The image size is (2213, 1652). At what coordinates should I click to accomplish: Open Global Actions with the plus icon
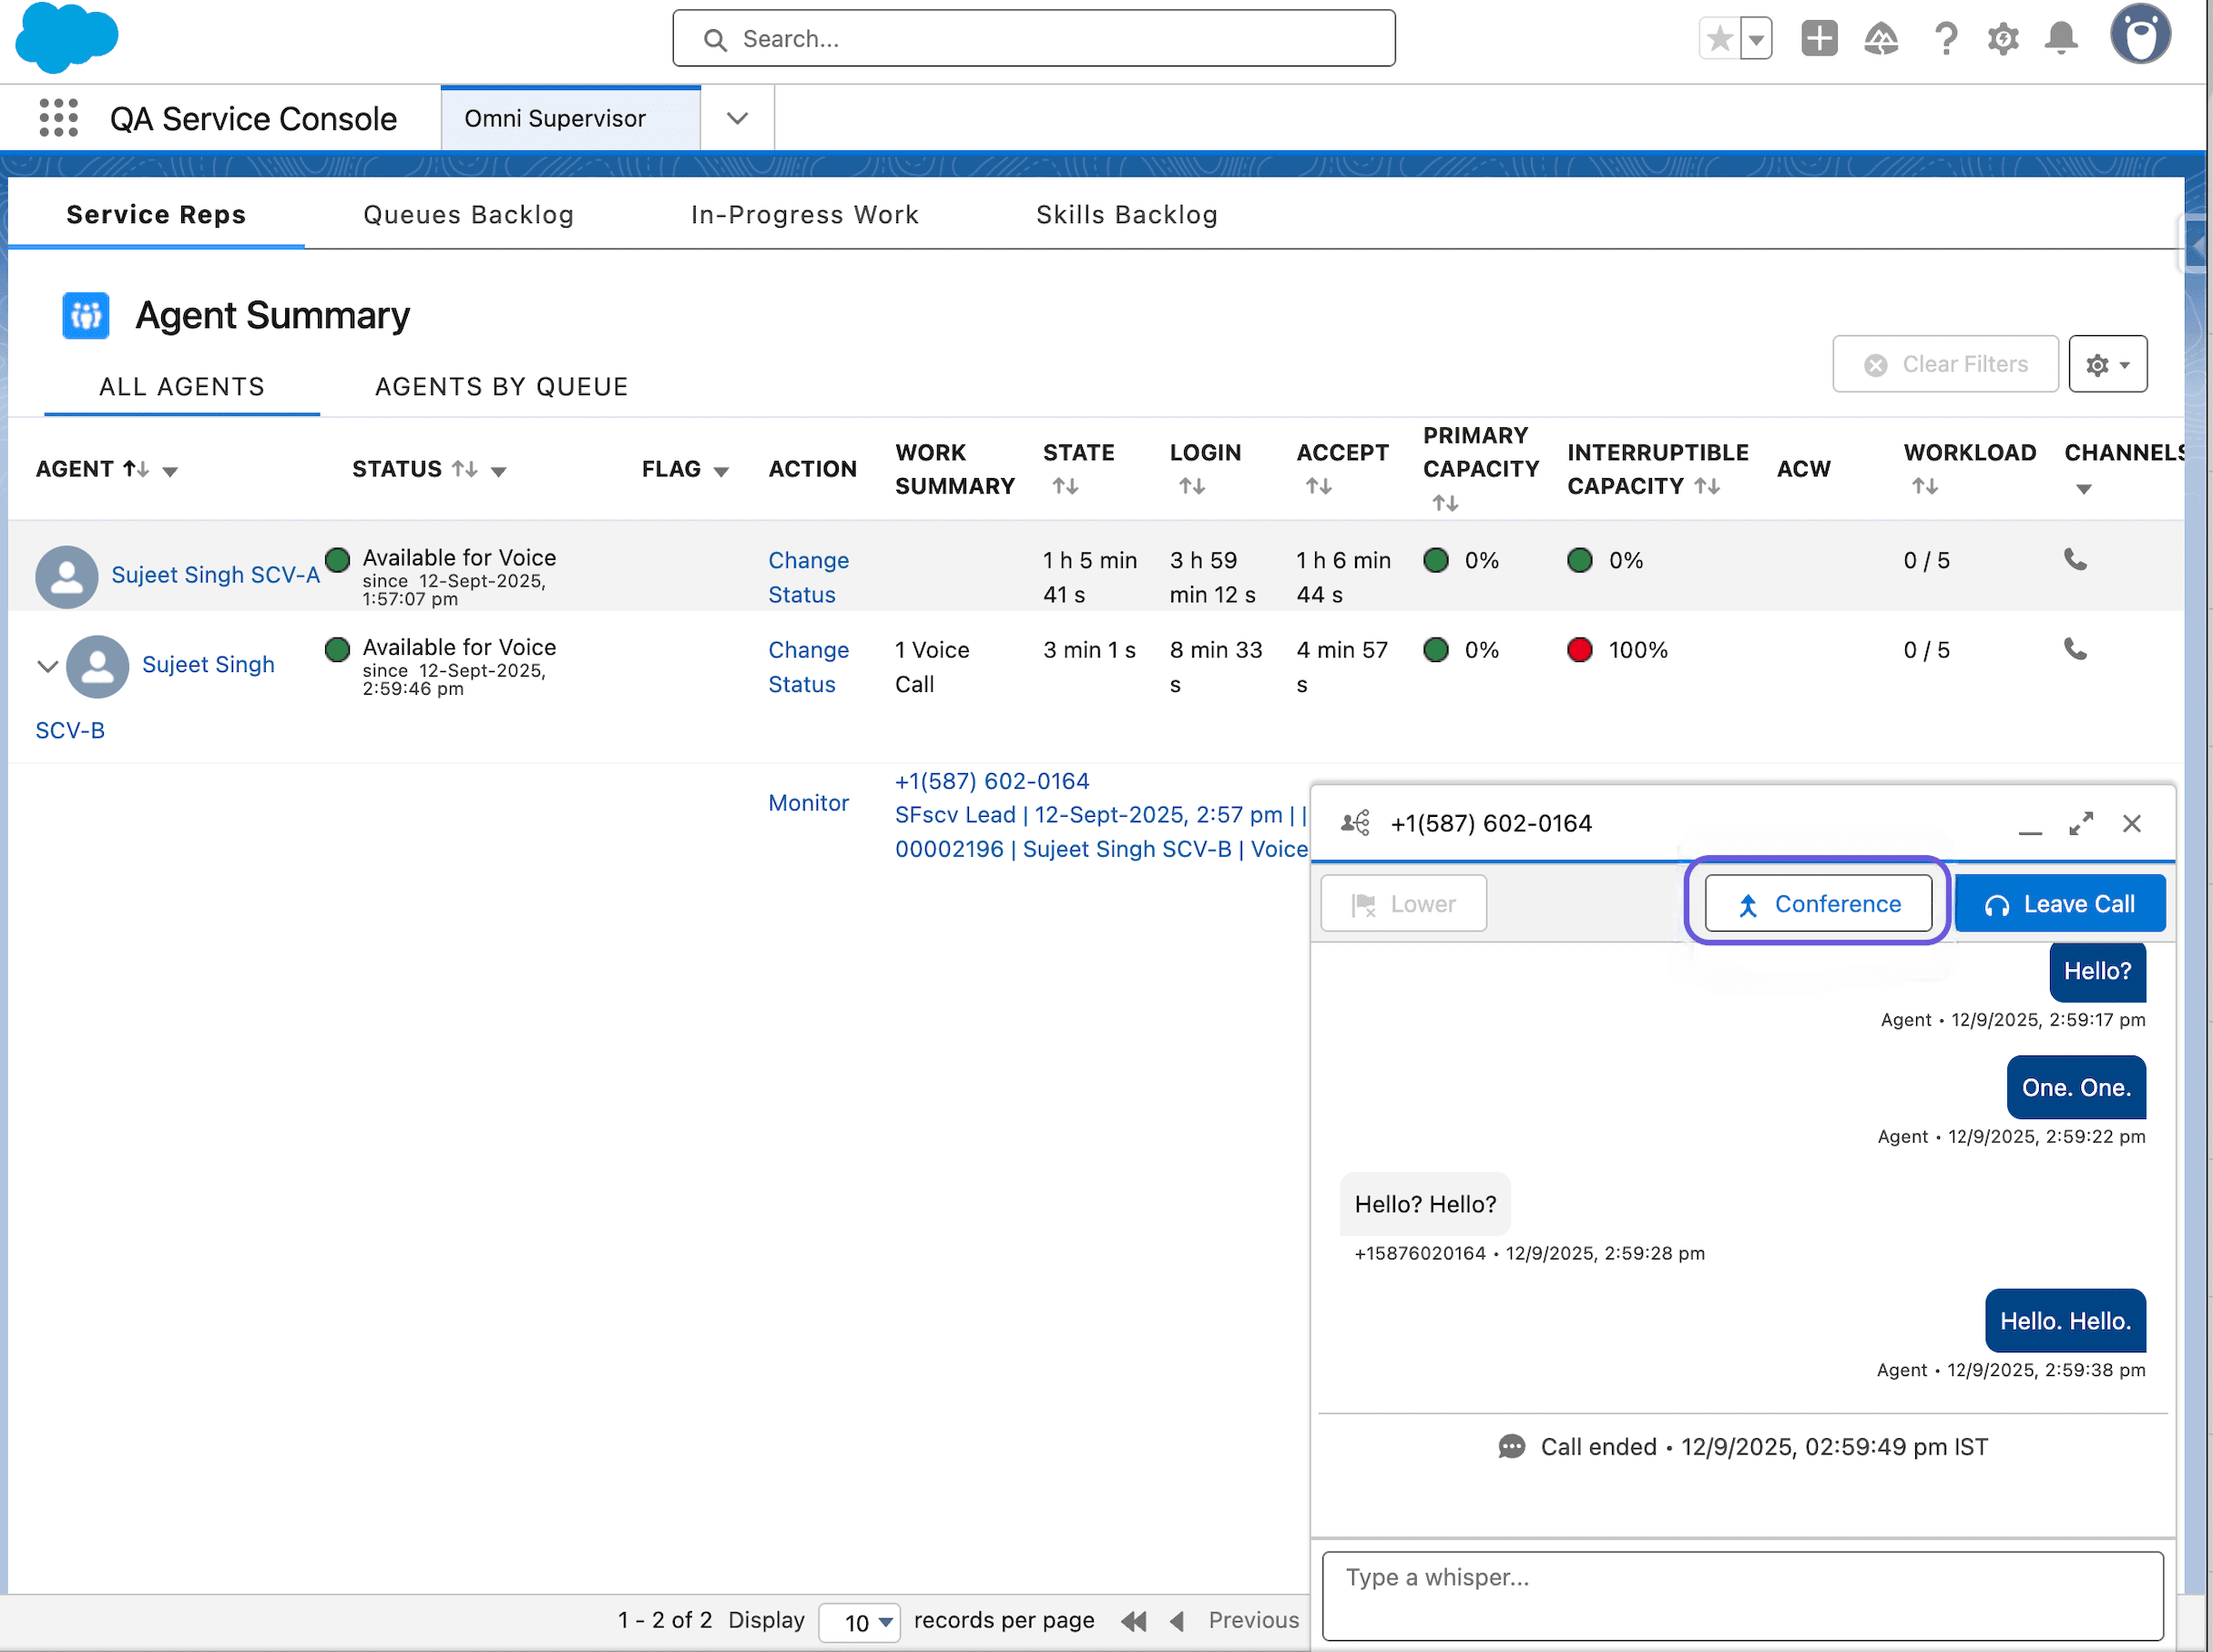point(1819,38)
